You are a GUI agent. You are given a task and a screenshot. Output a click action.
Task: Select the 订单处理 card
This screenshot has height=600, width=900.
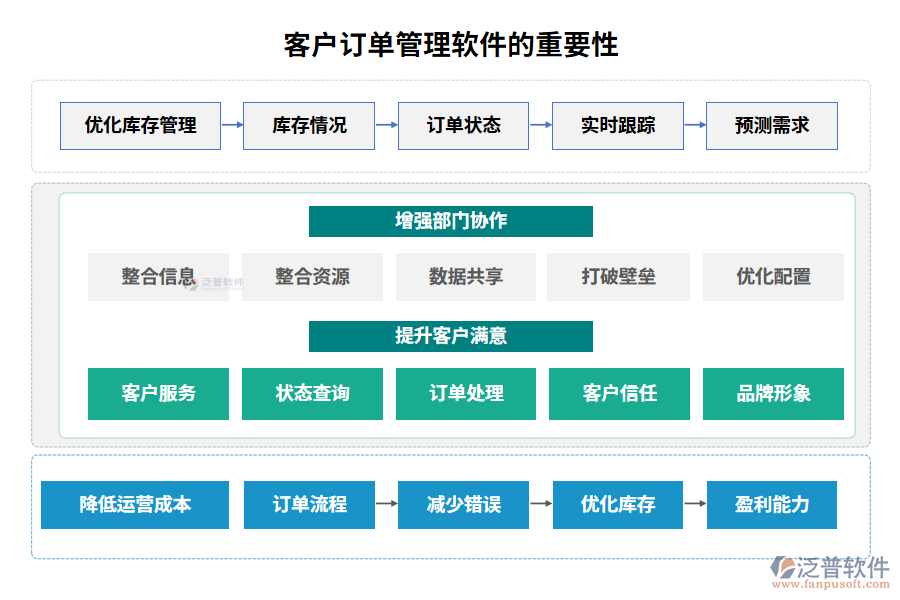click(465, 394)
